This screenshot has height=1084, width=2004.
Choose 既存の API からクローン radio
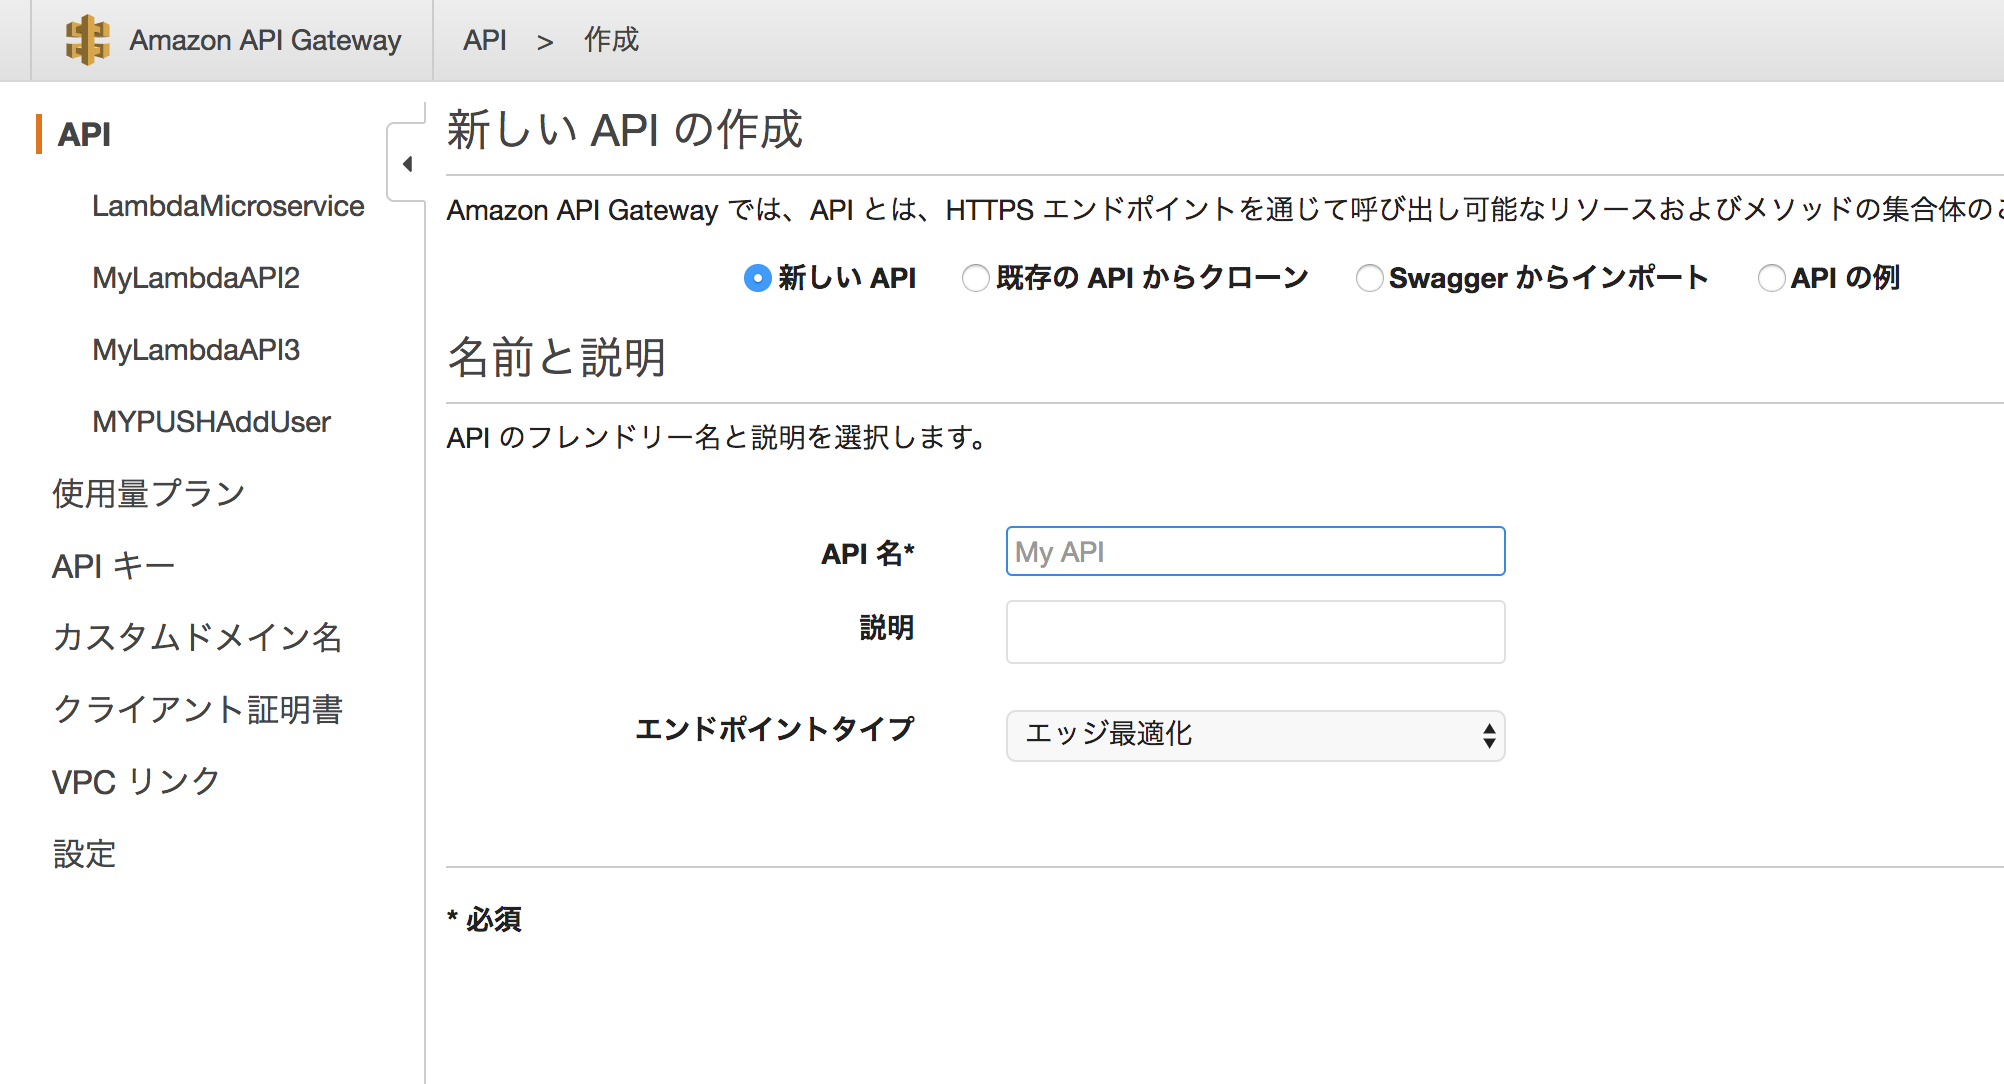pos(975,278)
